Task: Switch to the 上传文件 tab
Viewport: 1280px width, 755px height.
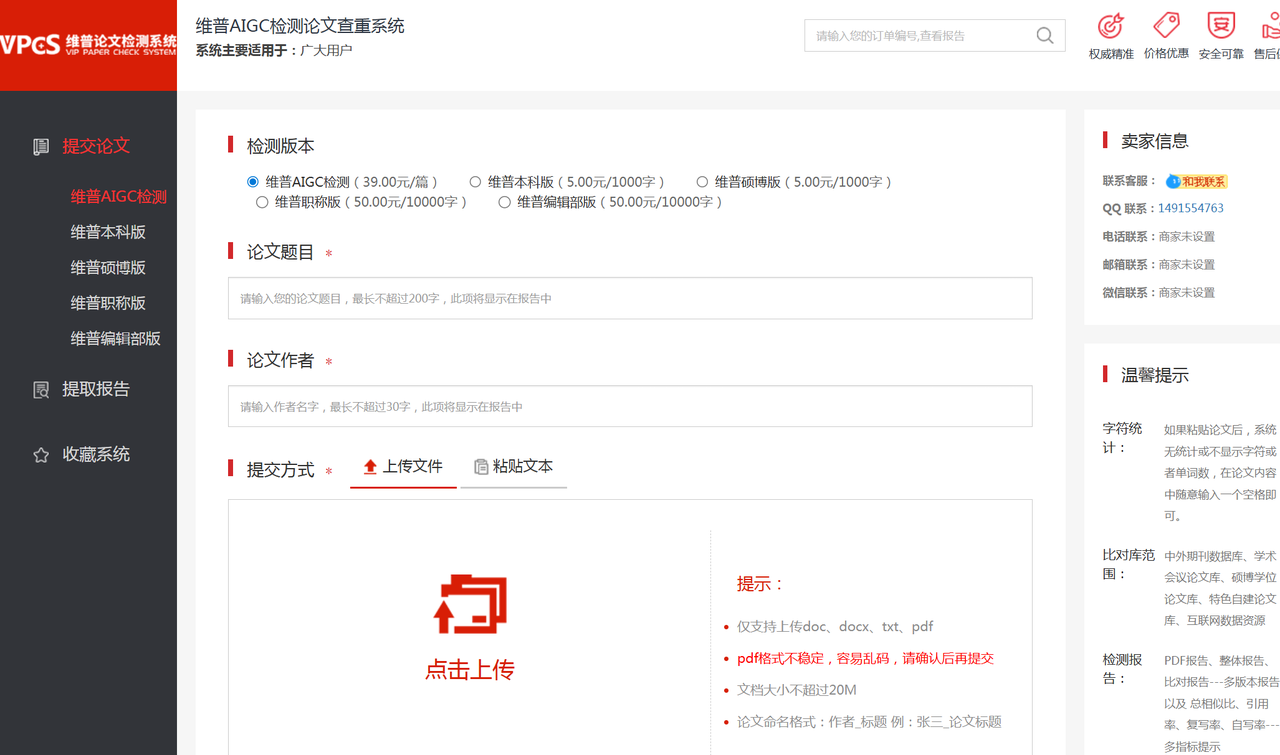Action: coord(403,467)
